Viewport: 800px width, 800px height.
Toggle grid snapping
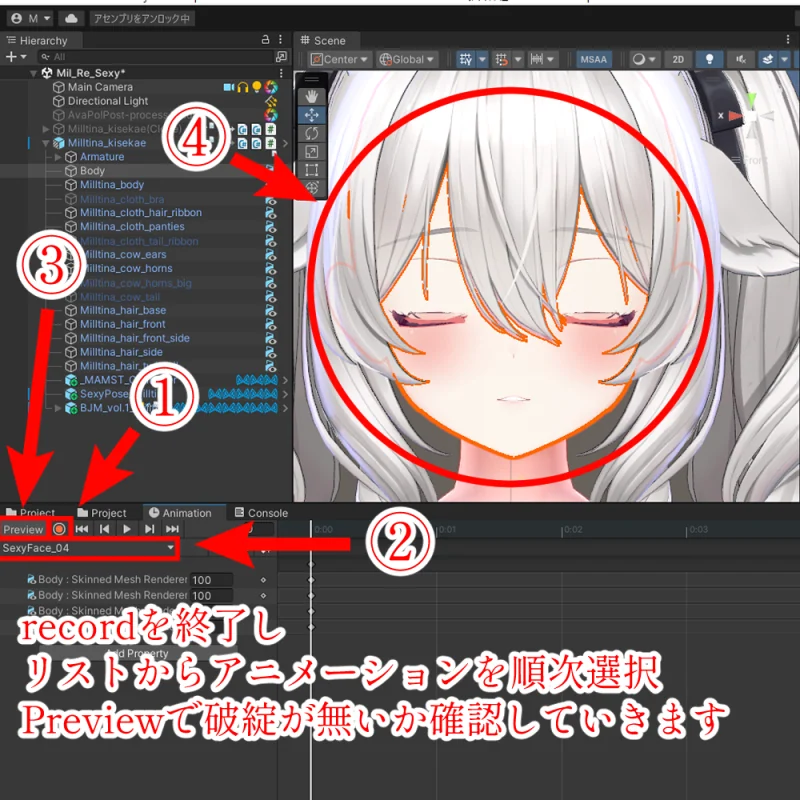click(x=502, y=59)
